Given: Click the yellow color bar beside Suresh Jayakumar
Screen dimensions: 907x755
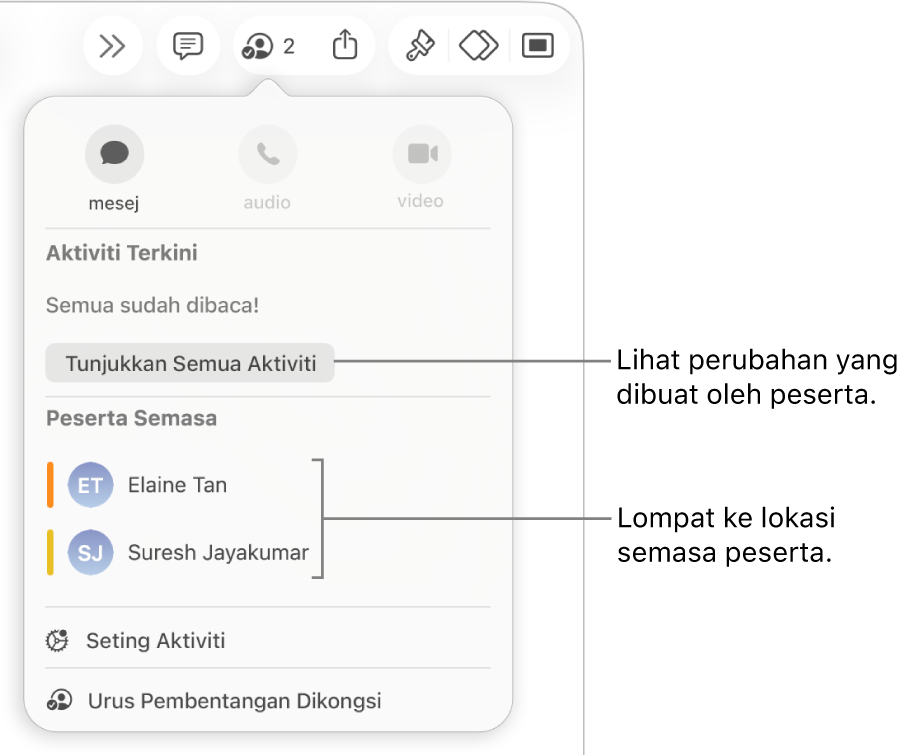Looking at the screenshot, I should pos(50,553).
